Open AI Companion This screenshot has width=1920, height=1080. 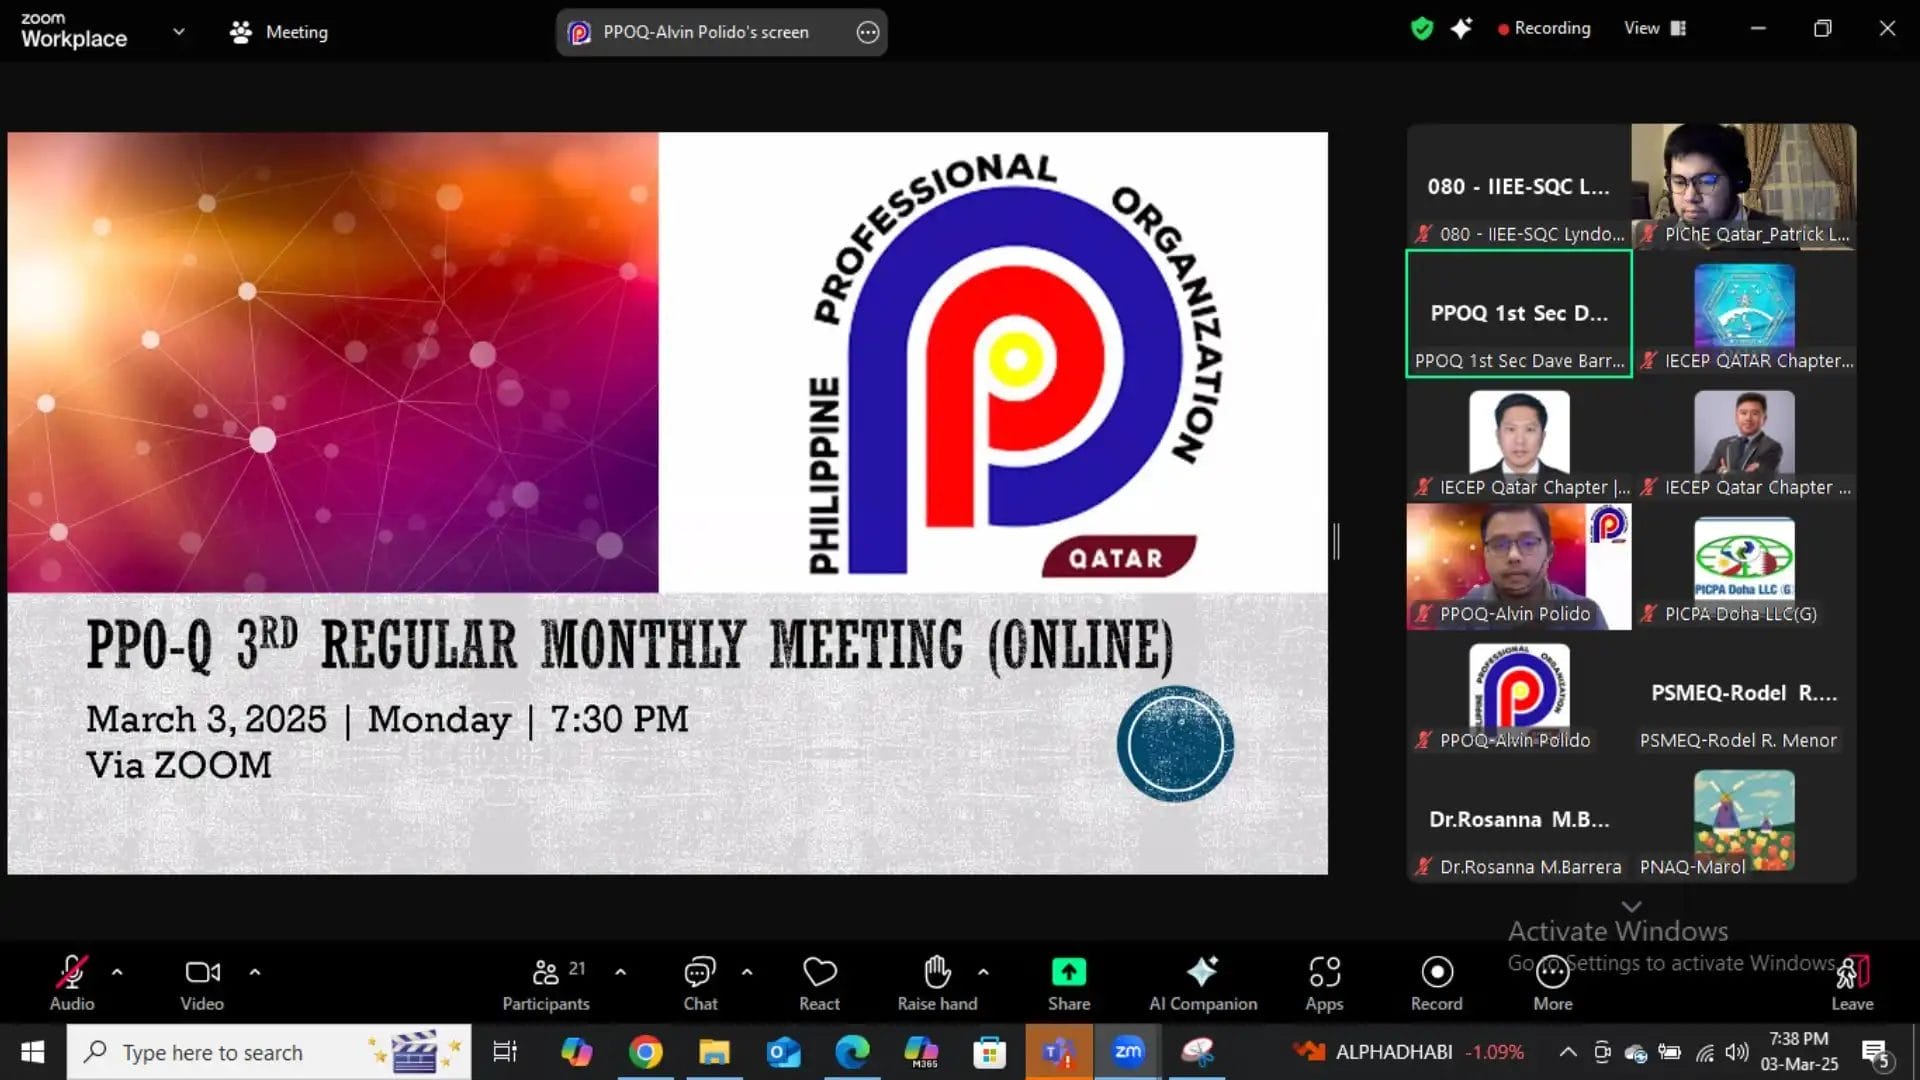coord(1203,983)
